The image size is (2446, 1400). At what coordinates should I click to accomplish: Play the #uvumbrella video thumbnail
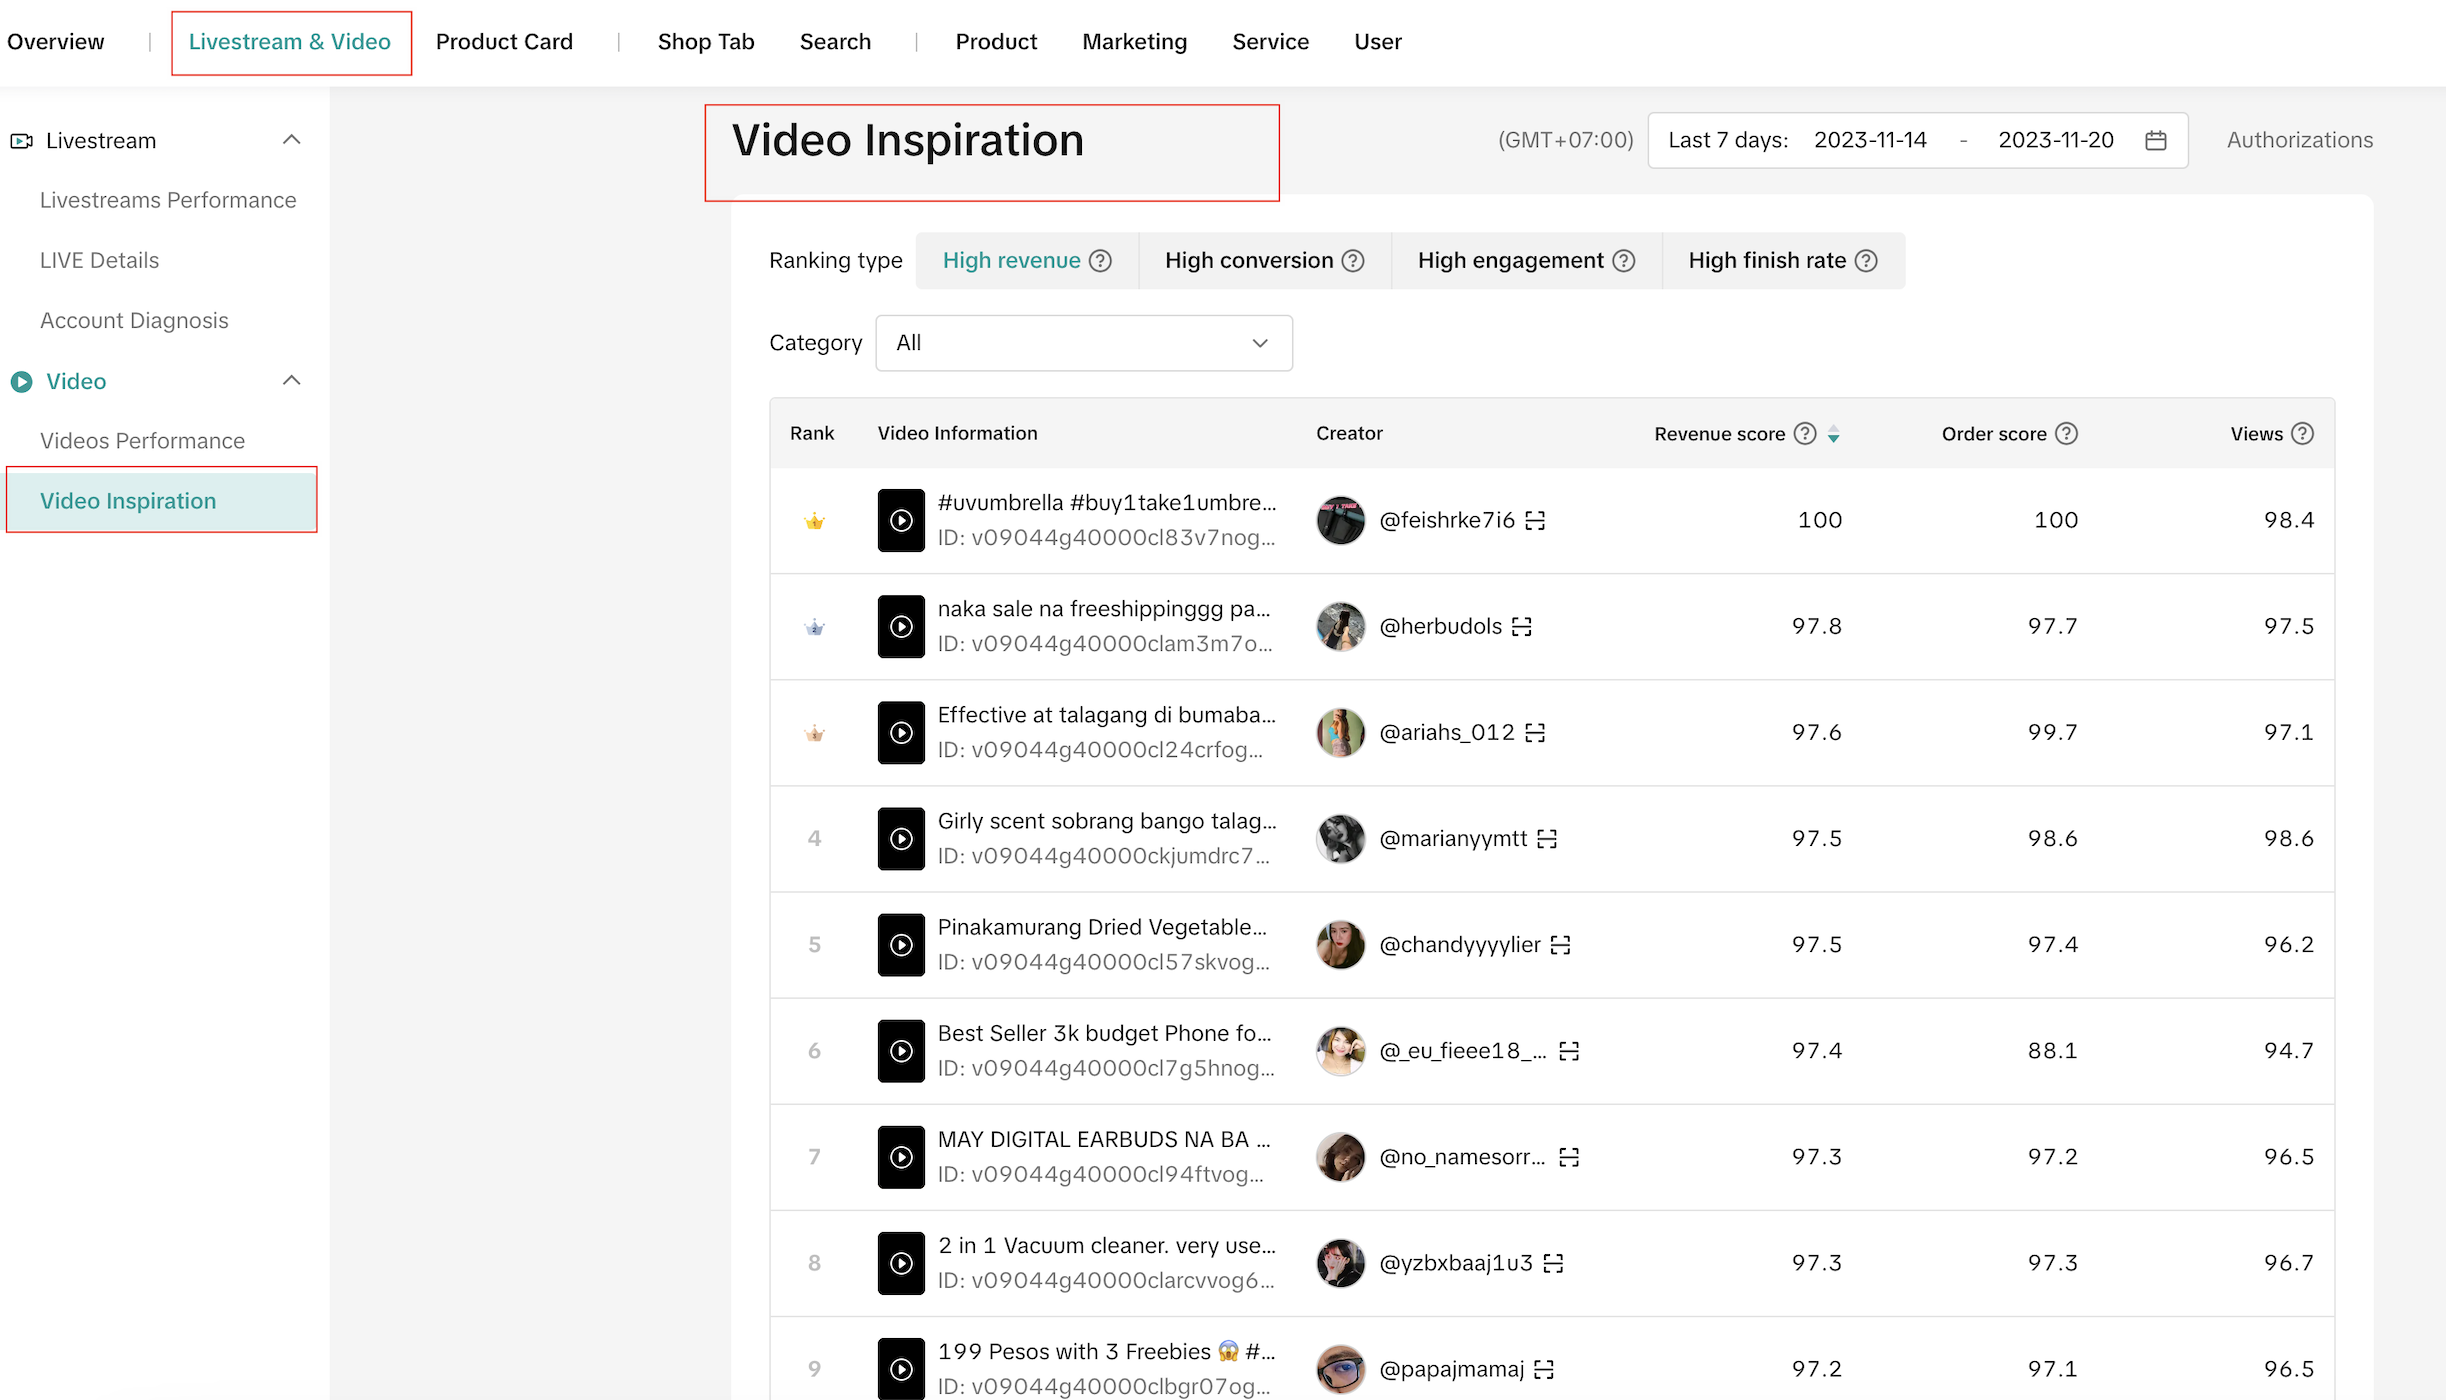(901, 520)
